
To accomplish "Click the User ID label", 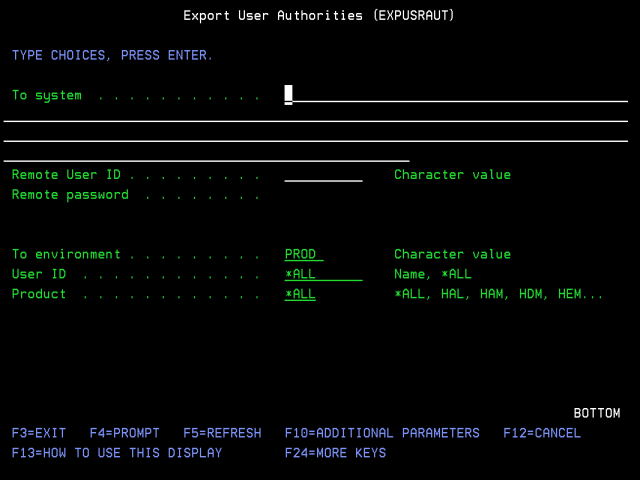I will point(39,274).
